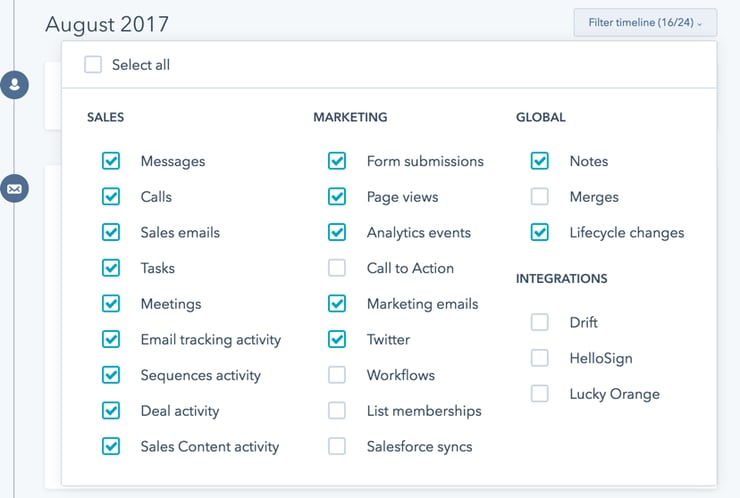The image size is (740, 498).
Task: Enable the Drift integration filter
Action: pos(540,322)
